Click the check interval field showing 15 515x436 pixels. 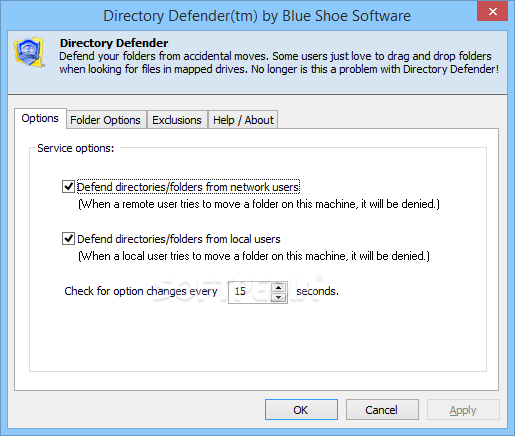pyautogui.click(x=250, y=292)
